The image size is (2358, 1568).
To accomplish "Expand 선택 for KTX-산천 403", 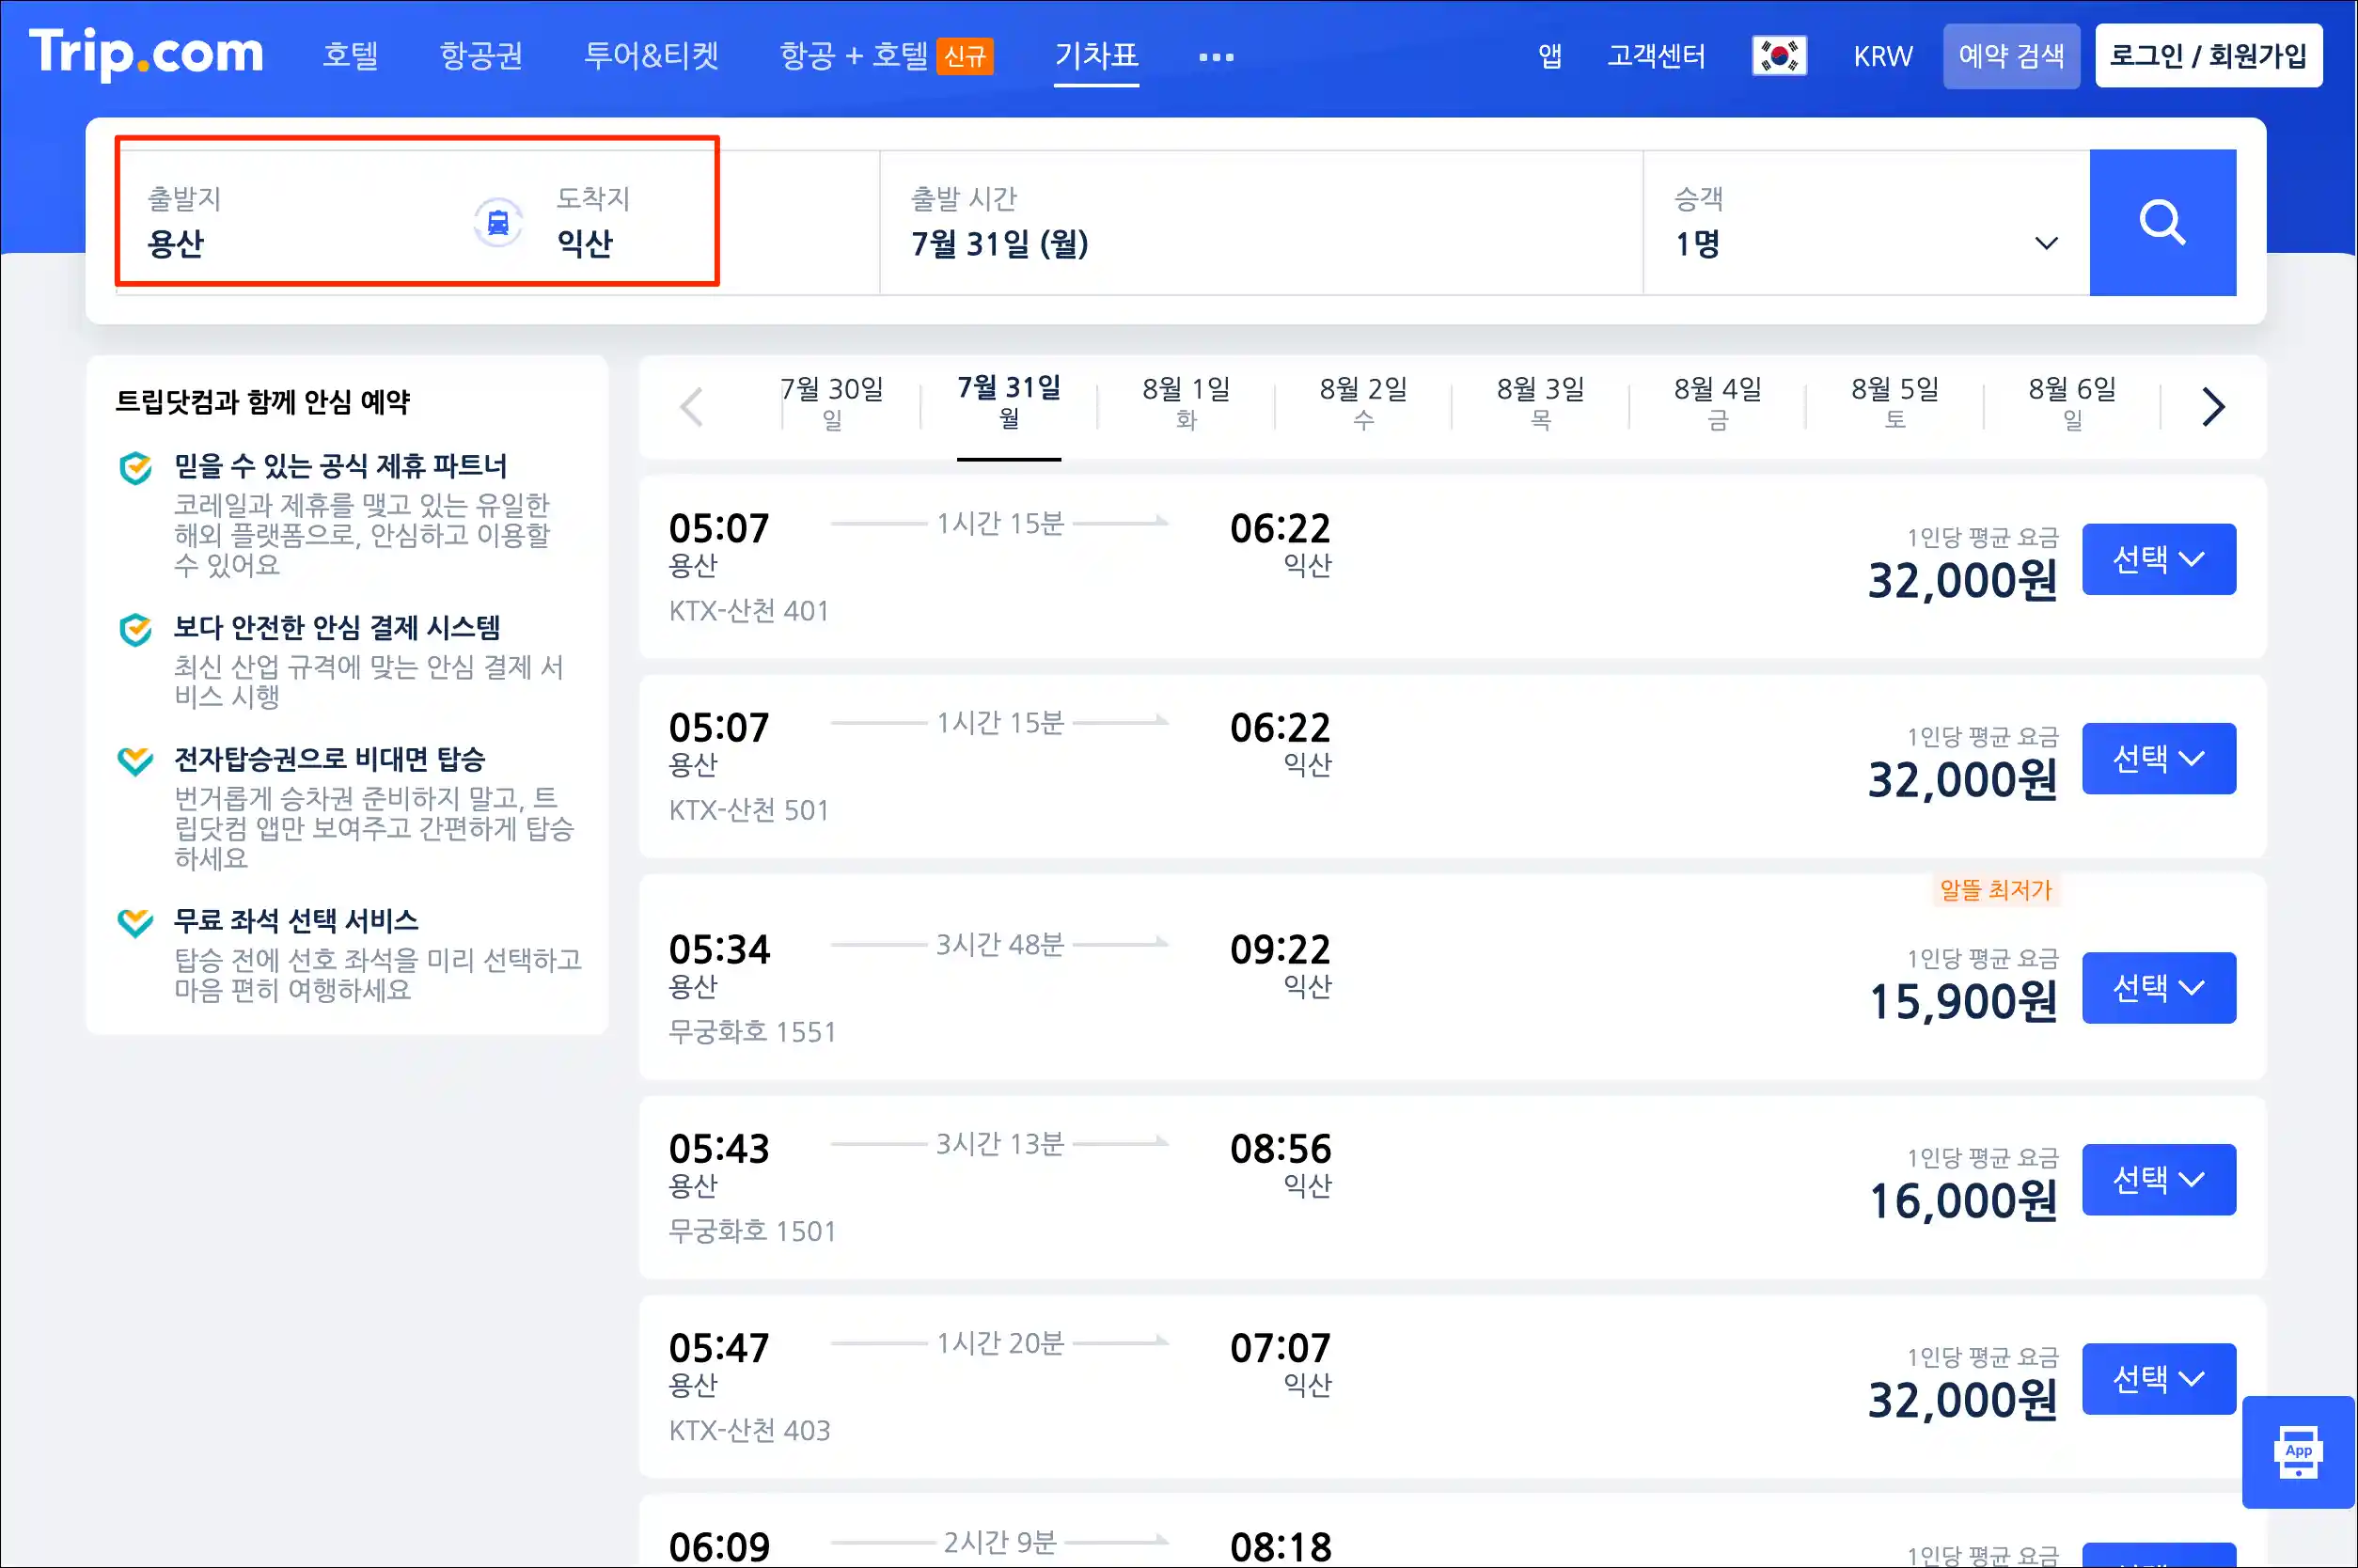I will 2158,1379.
